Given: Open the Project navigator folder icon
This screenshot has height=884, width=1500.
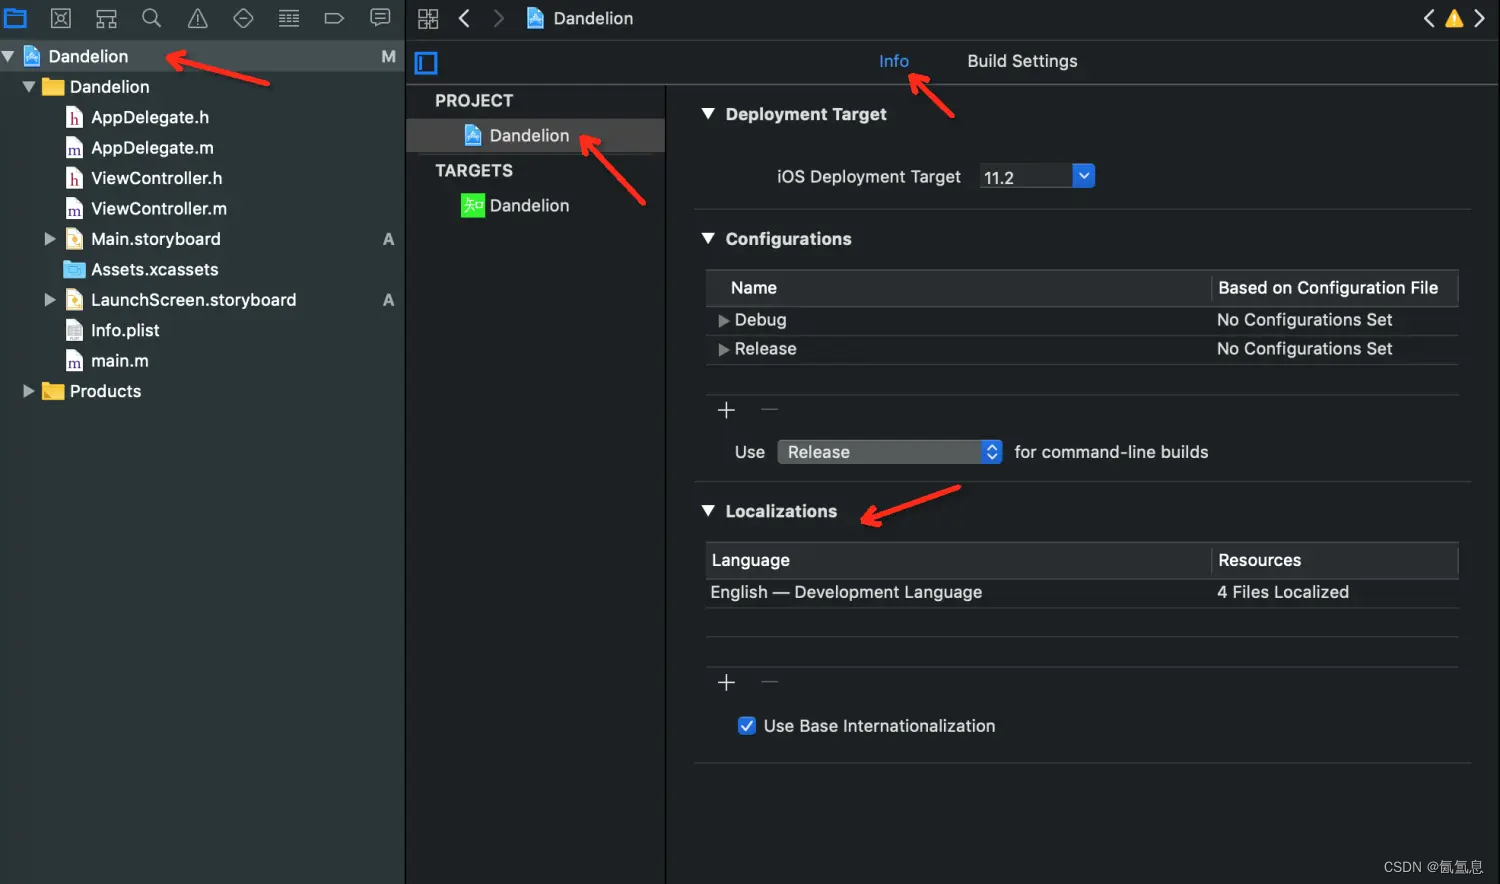Looking at the screenshot, I should pos(16,18).
